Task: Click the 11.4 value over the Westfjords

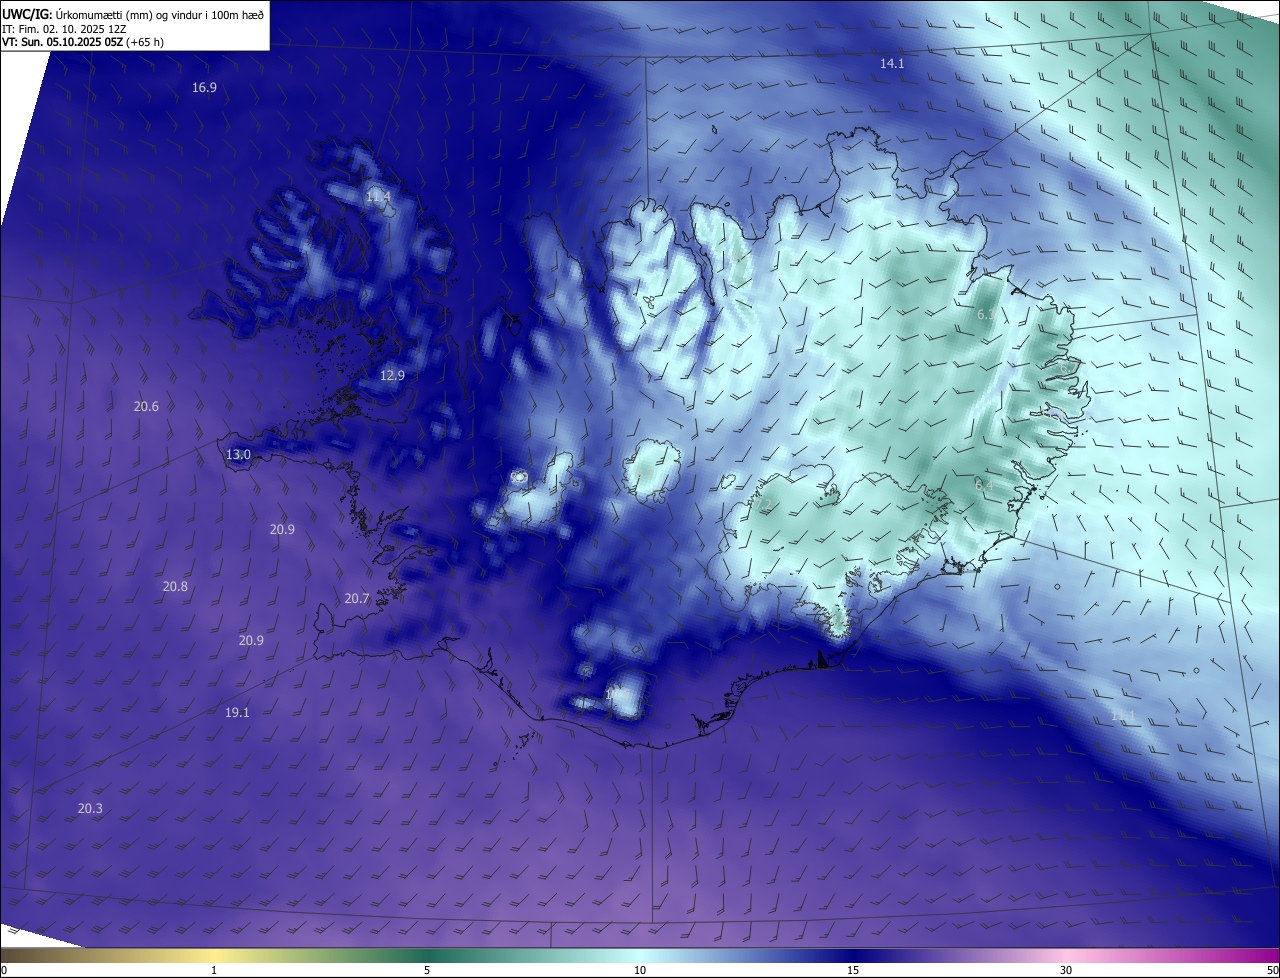Action: click(378, 196)
